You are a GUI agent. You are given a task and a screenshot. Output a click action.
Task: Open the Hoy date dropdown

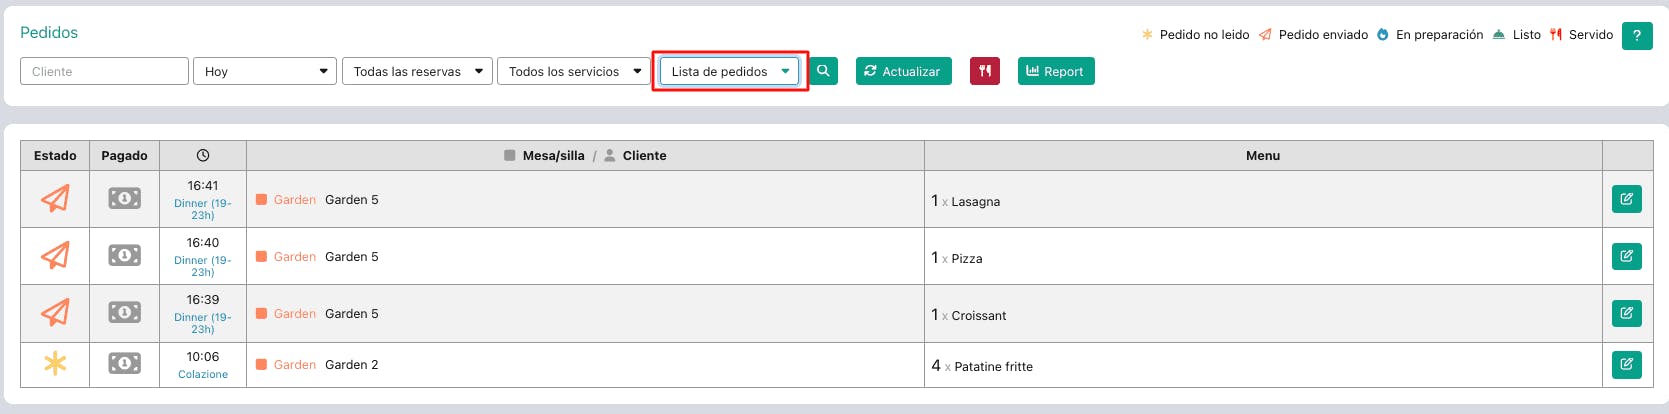click(x=265, y=71)
